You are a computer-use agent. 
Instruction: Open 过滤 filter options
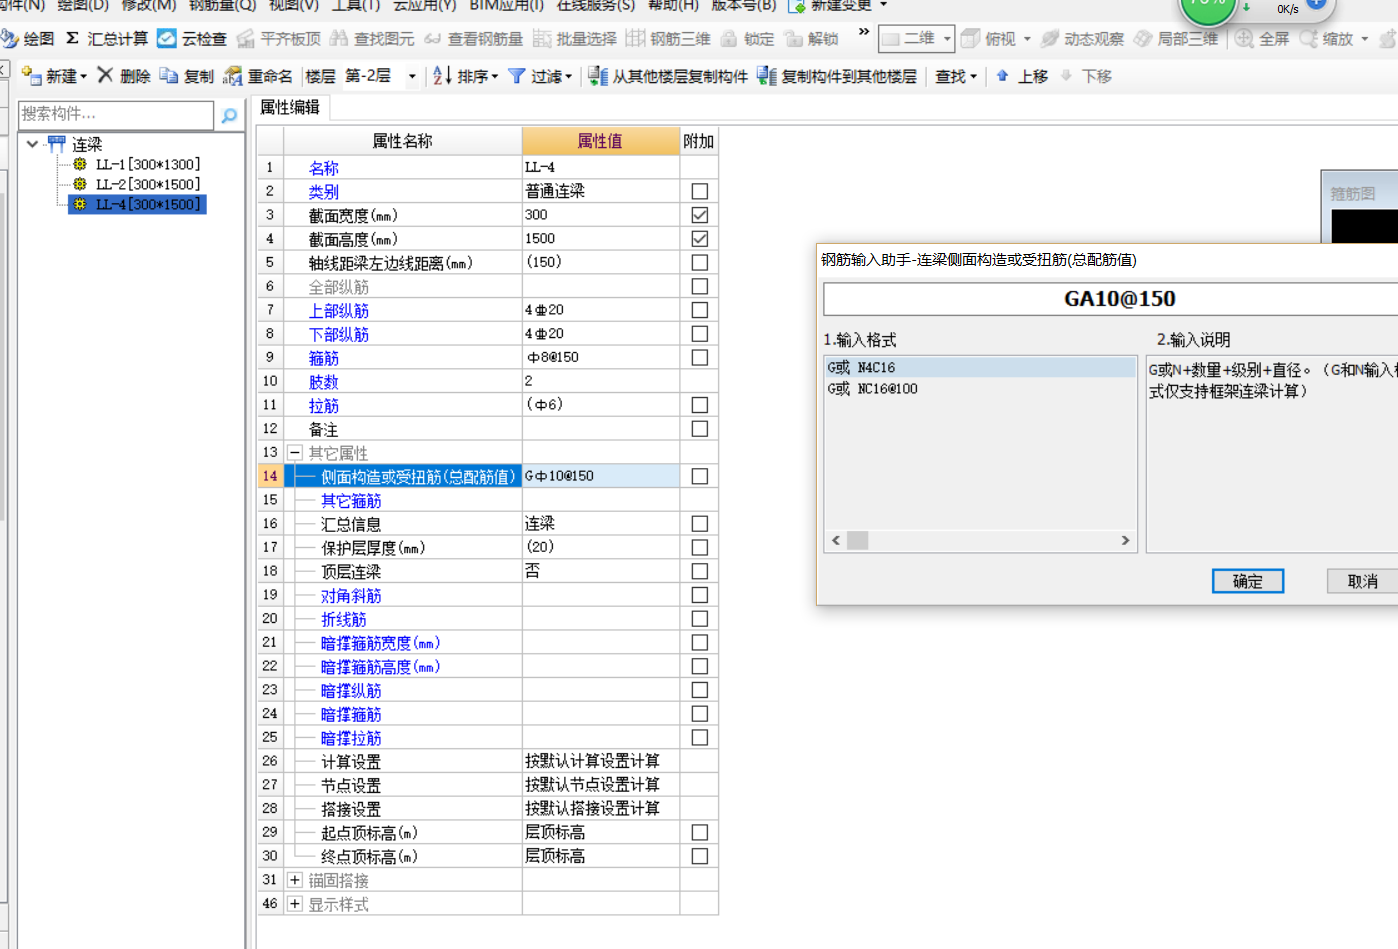540,76
